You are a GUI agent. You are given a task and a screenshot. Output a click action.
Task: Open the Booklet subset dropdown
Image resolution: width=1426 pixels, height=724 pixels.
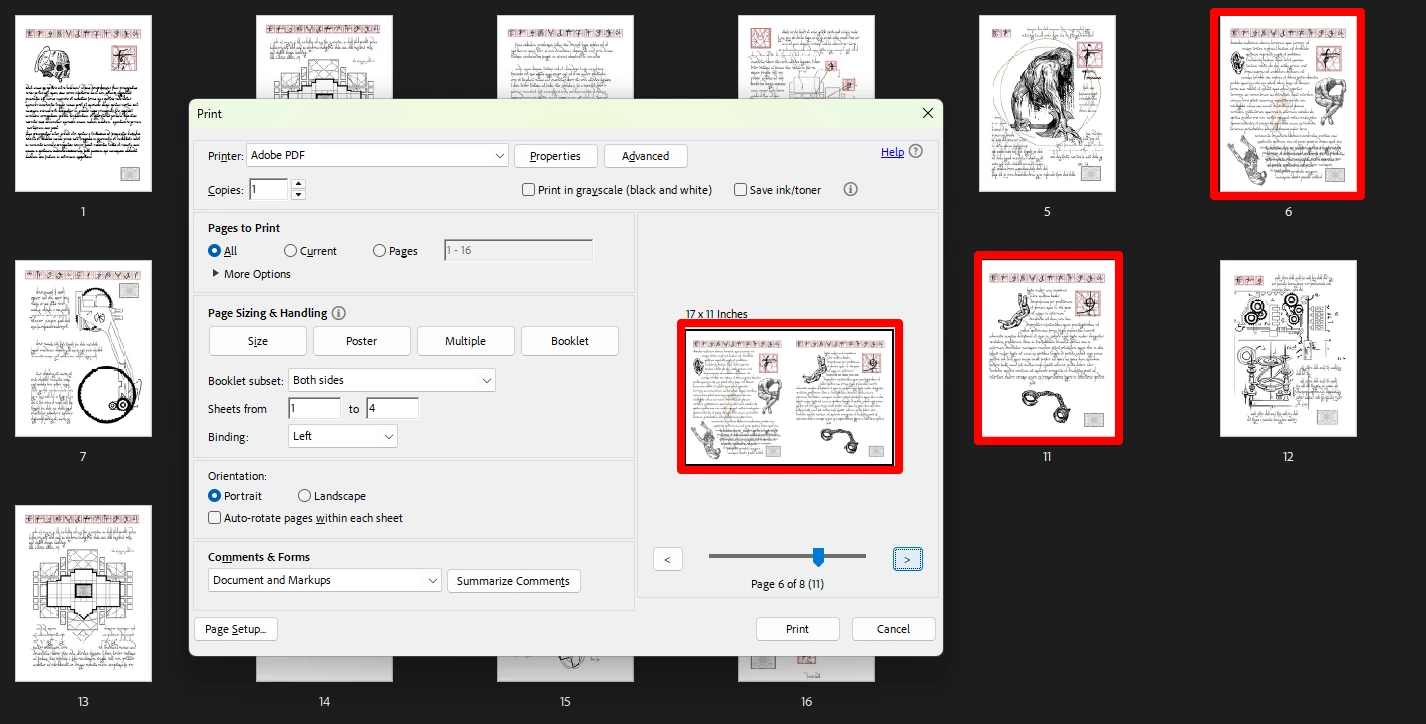[x=392, y=380]
